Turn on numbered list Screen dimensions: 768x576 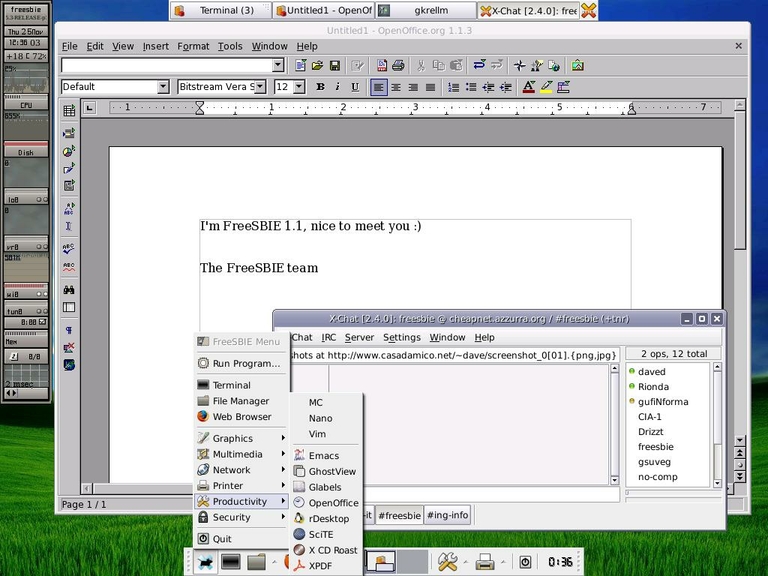454,87
